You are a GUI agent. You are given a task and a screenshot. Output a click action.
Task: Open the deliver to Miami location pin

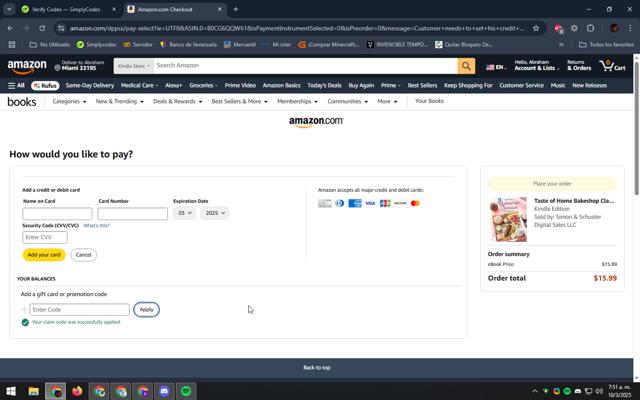click(x=58, y=68)
